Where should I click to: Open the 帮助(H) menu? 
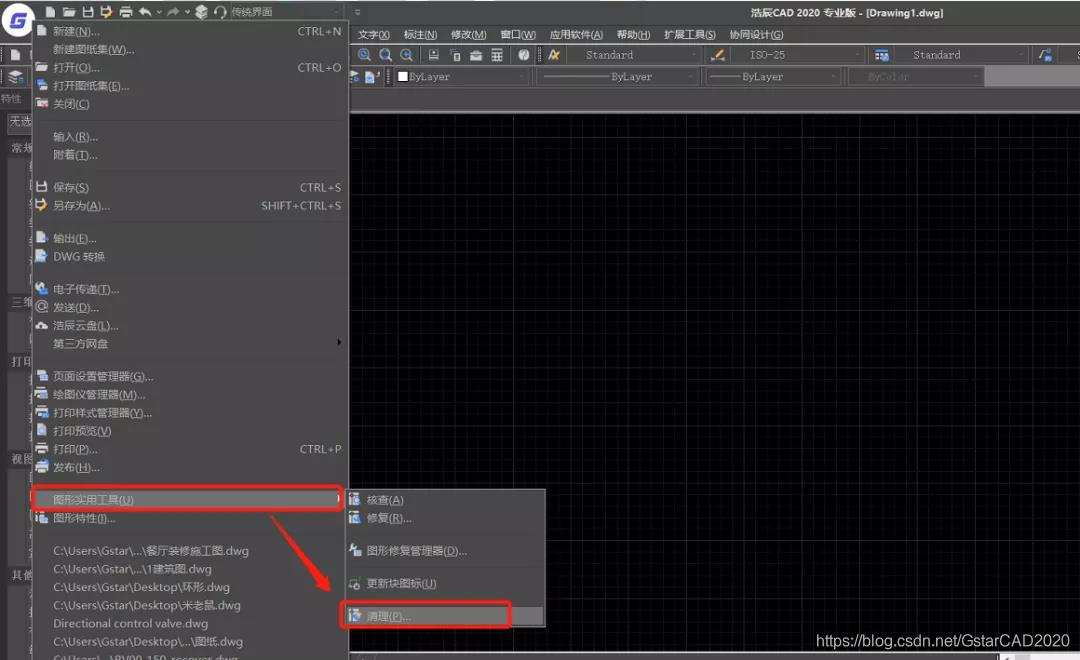633,34
